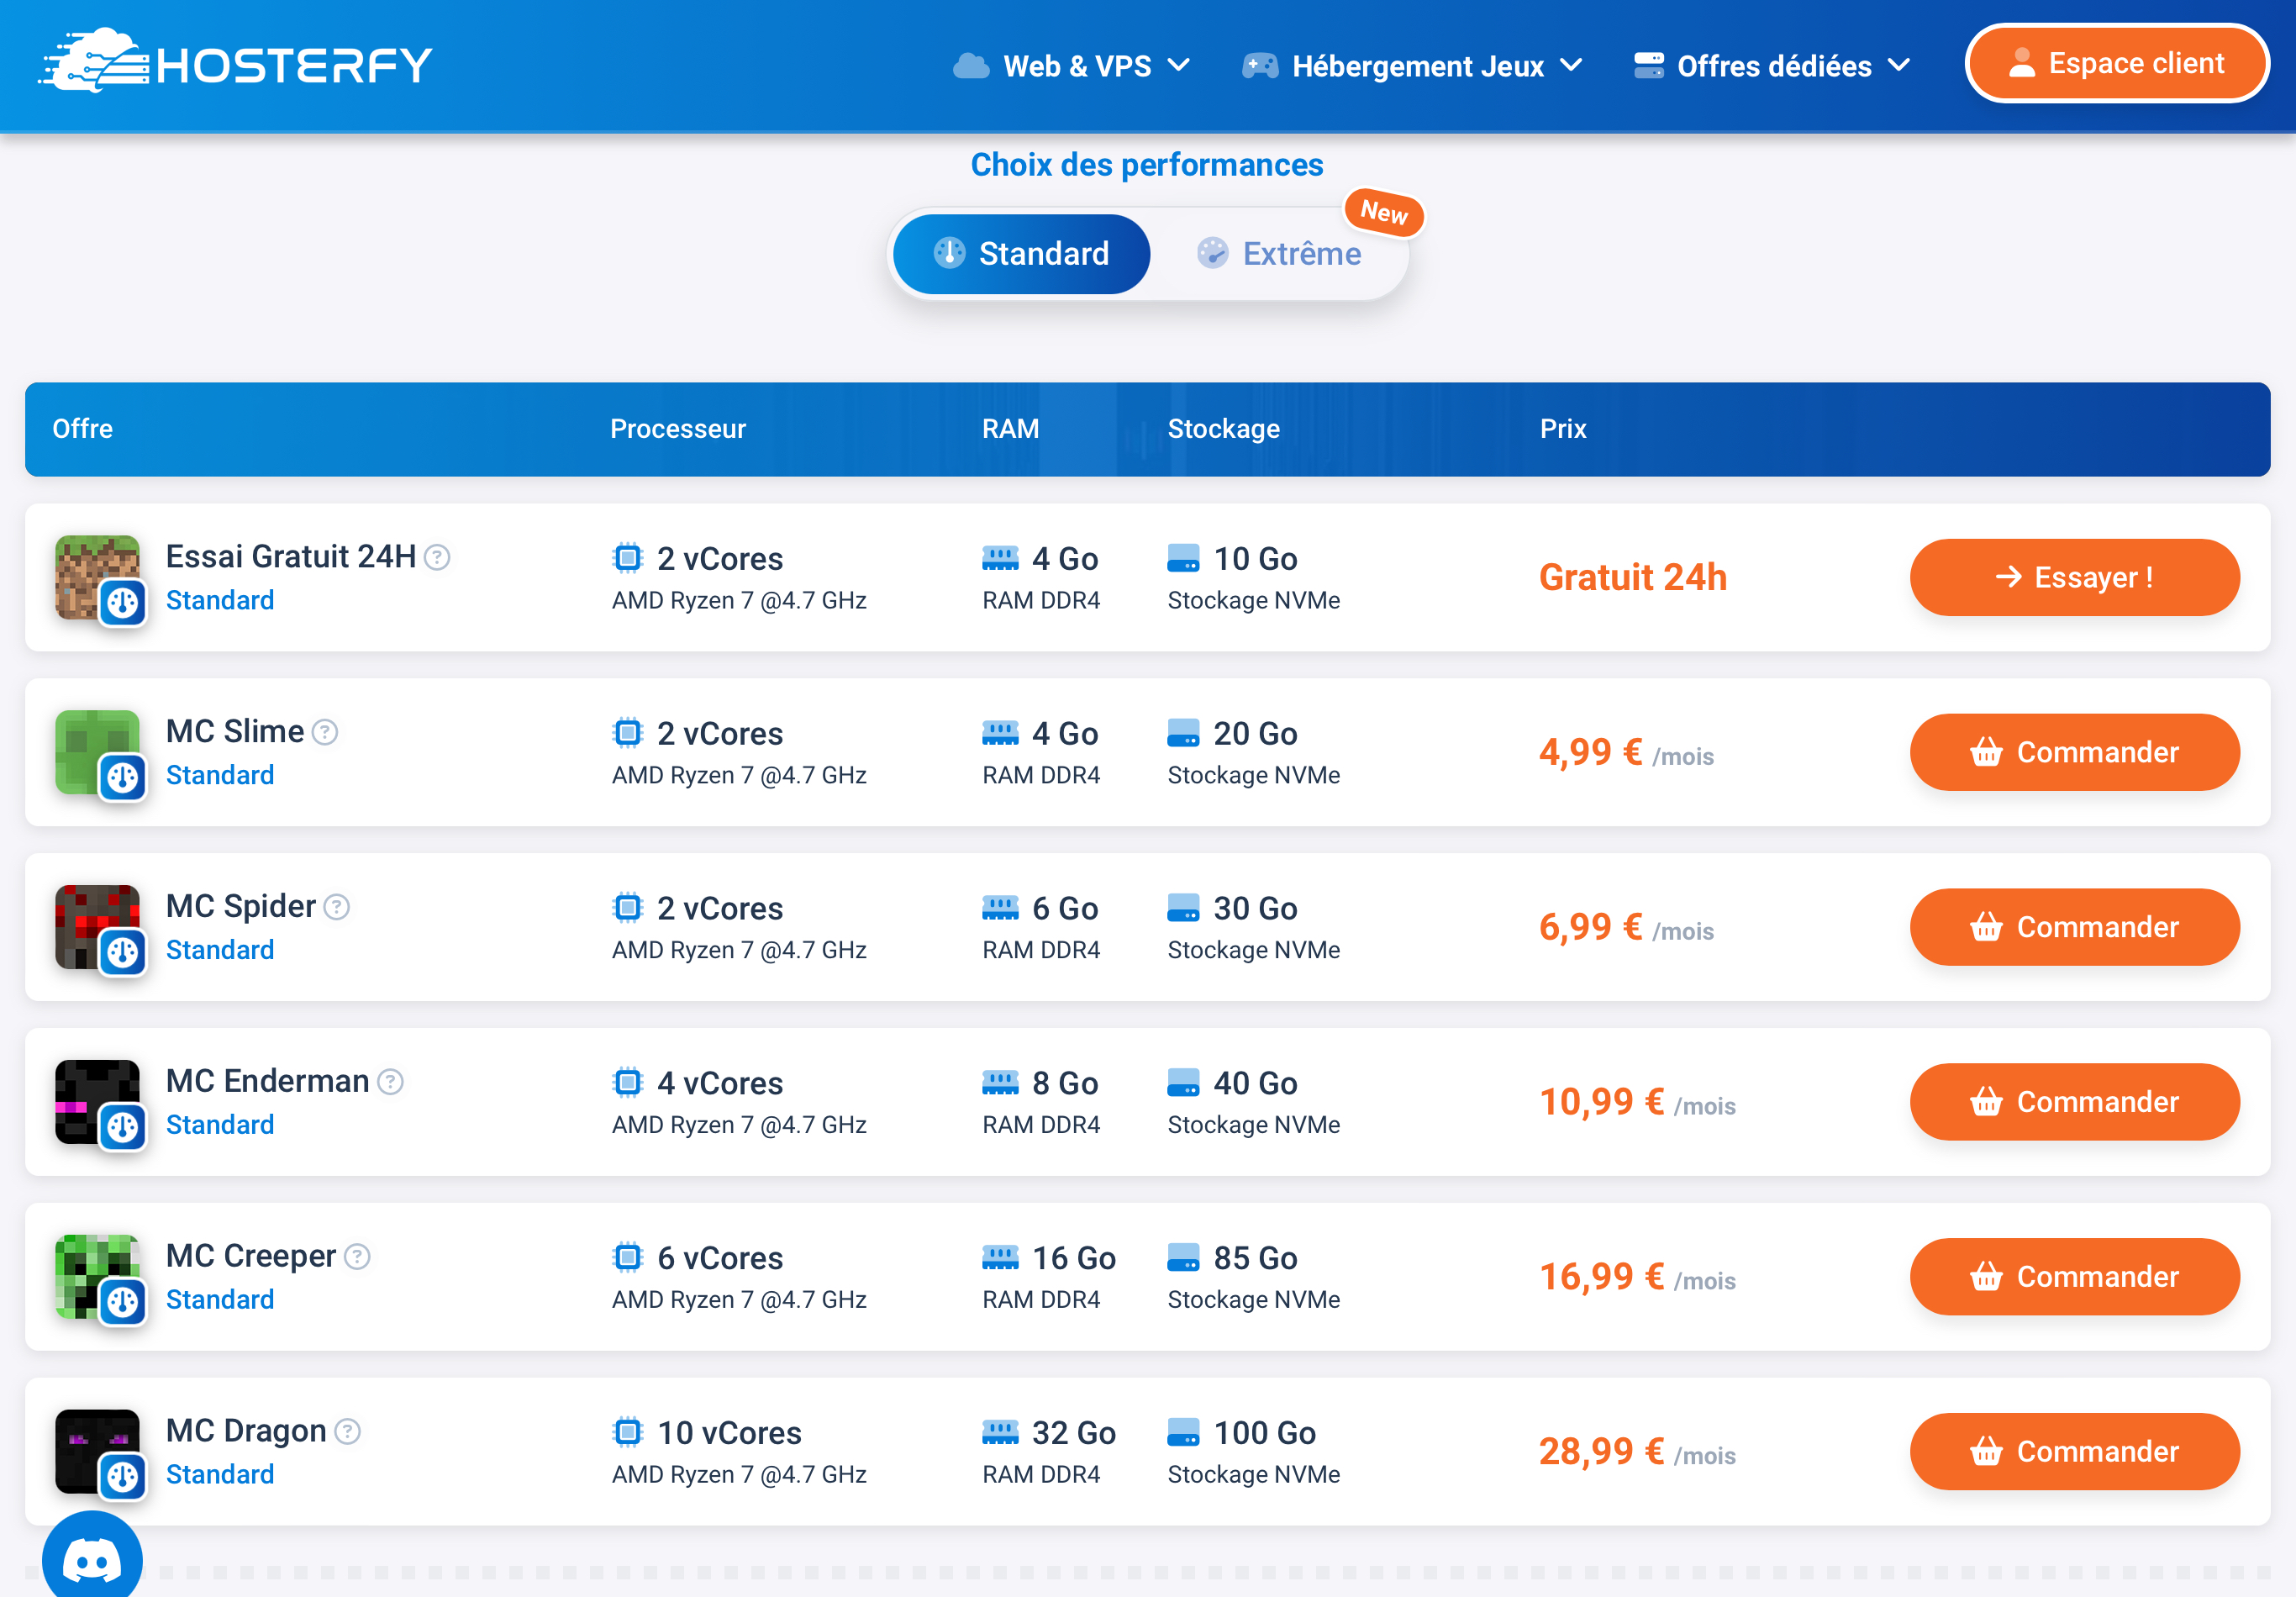Click the RAM column header

click(x=1010, y=429)
